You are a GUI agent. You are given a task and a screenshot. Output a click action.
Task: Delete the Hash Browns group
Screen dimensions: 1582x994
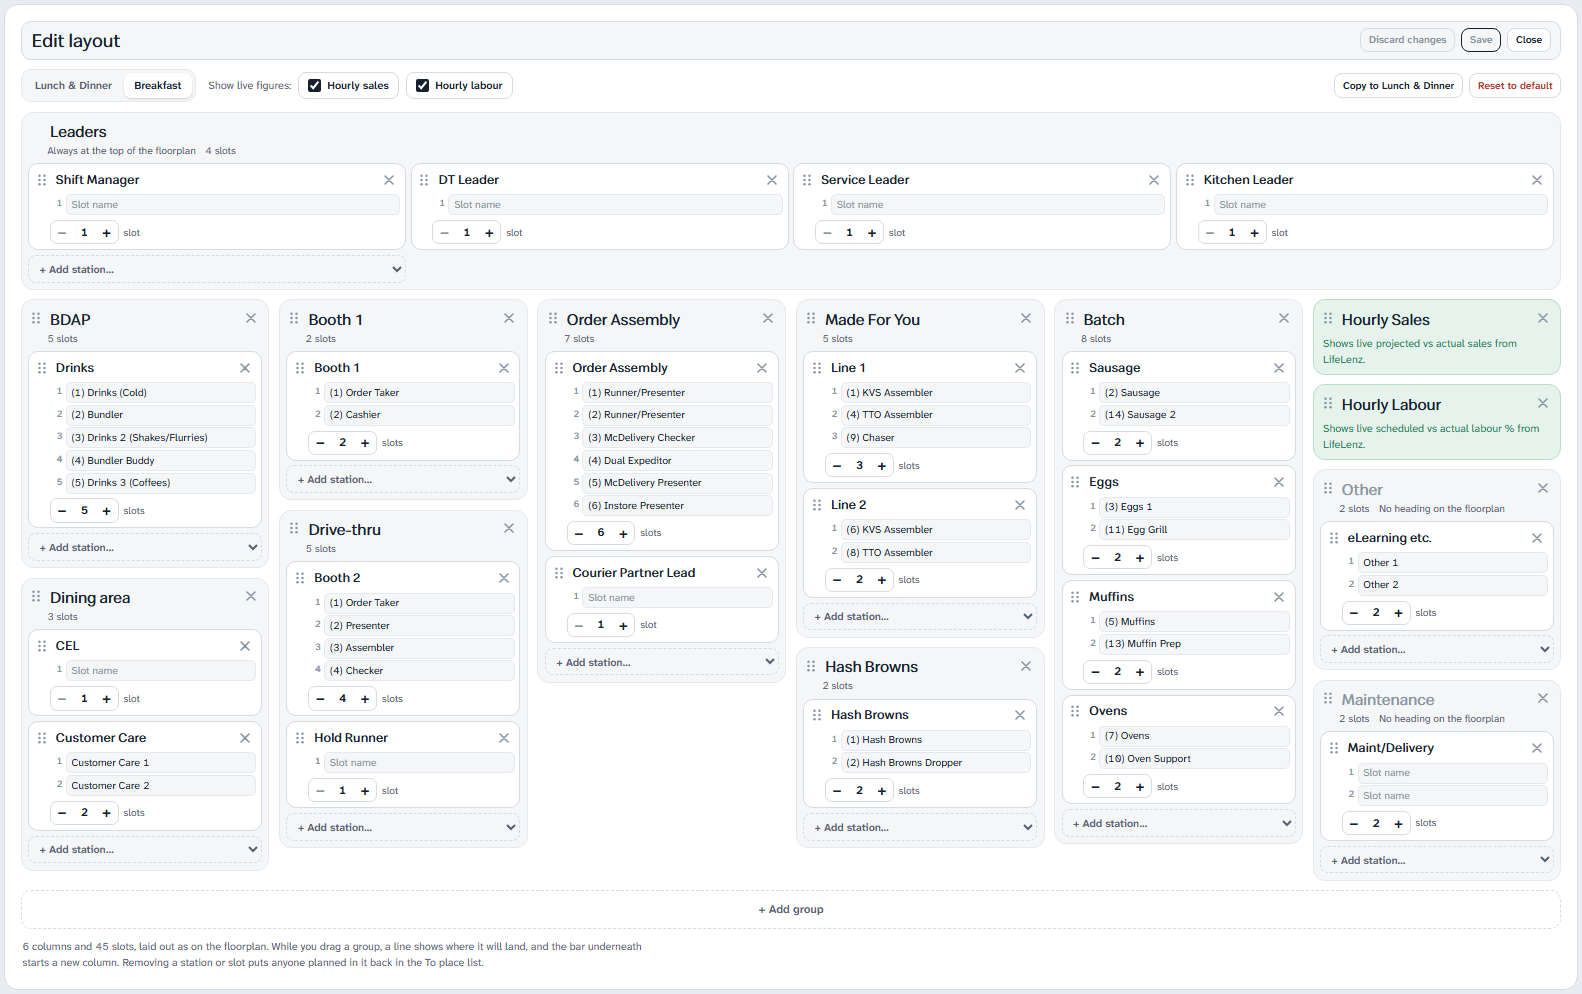1026,666
